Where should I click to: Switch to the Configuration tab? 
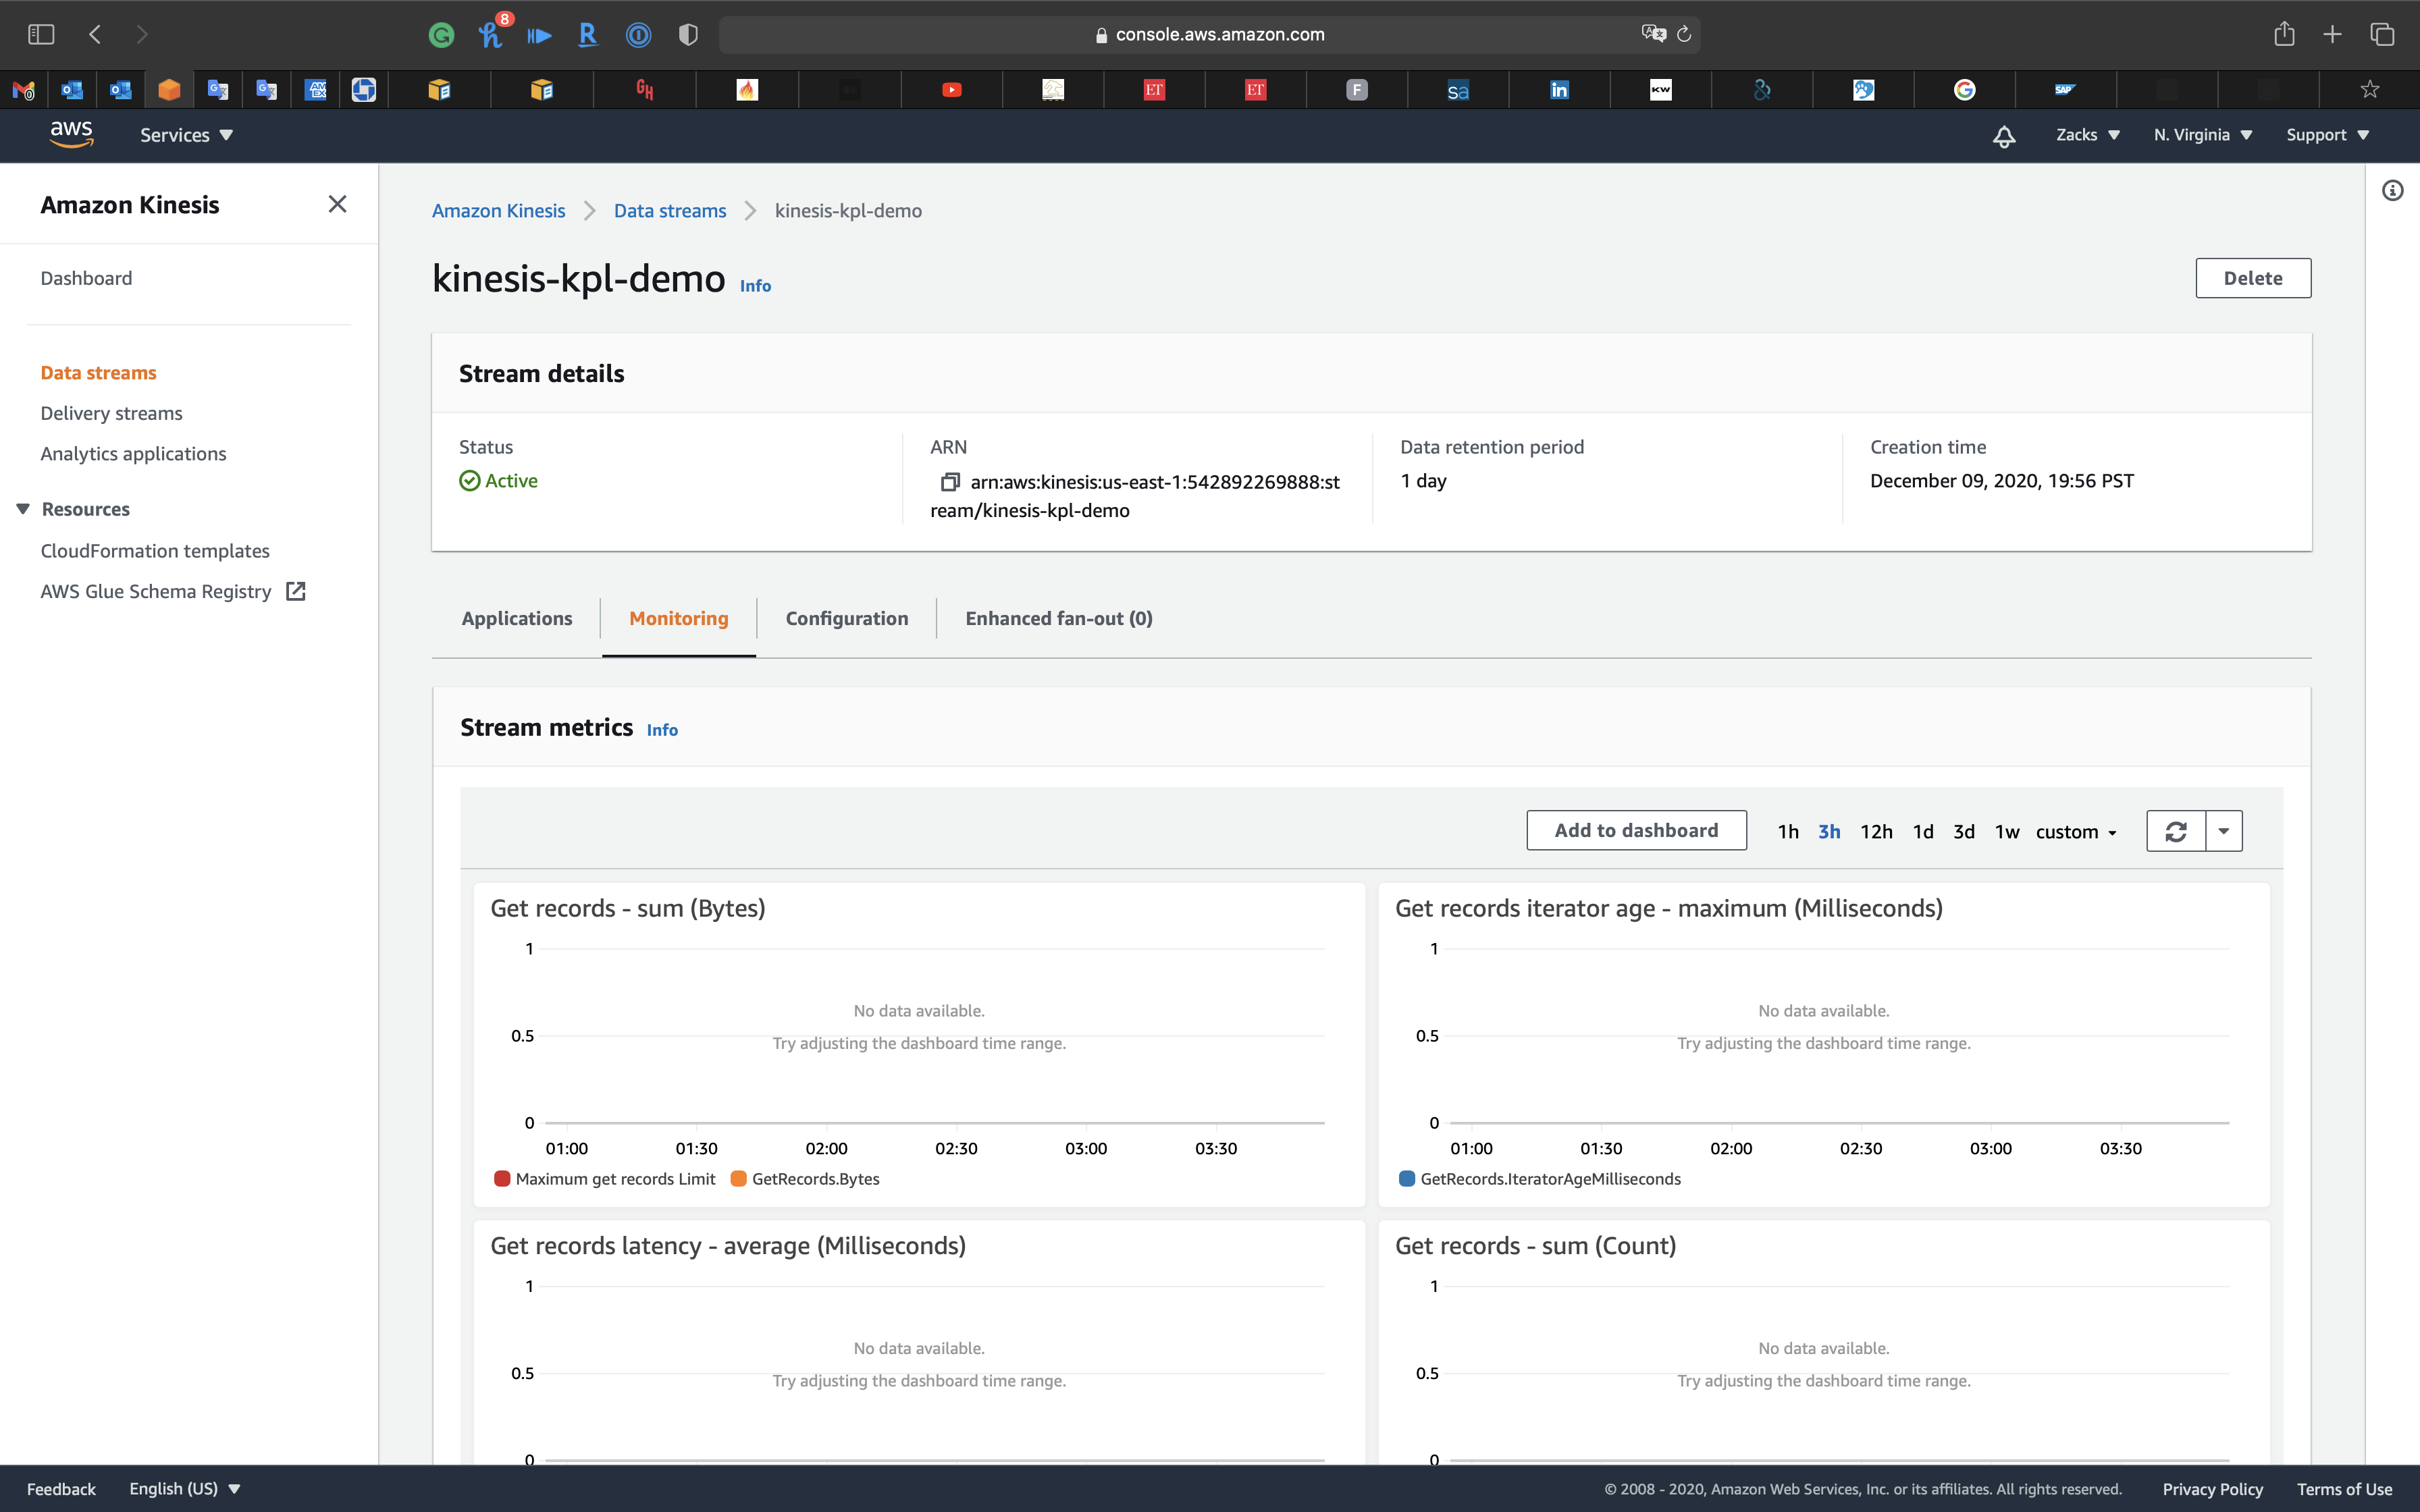[846, 618]
